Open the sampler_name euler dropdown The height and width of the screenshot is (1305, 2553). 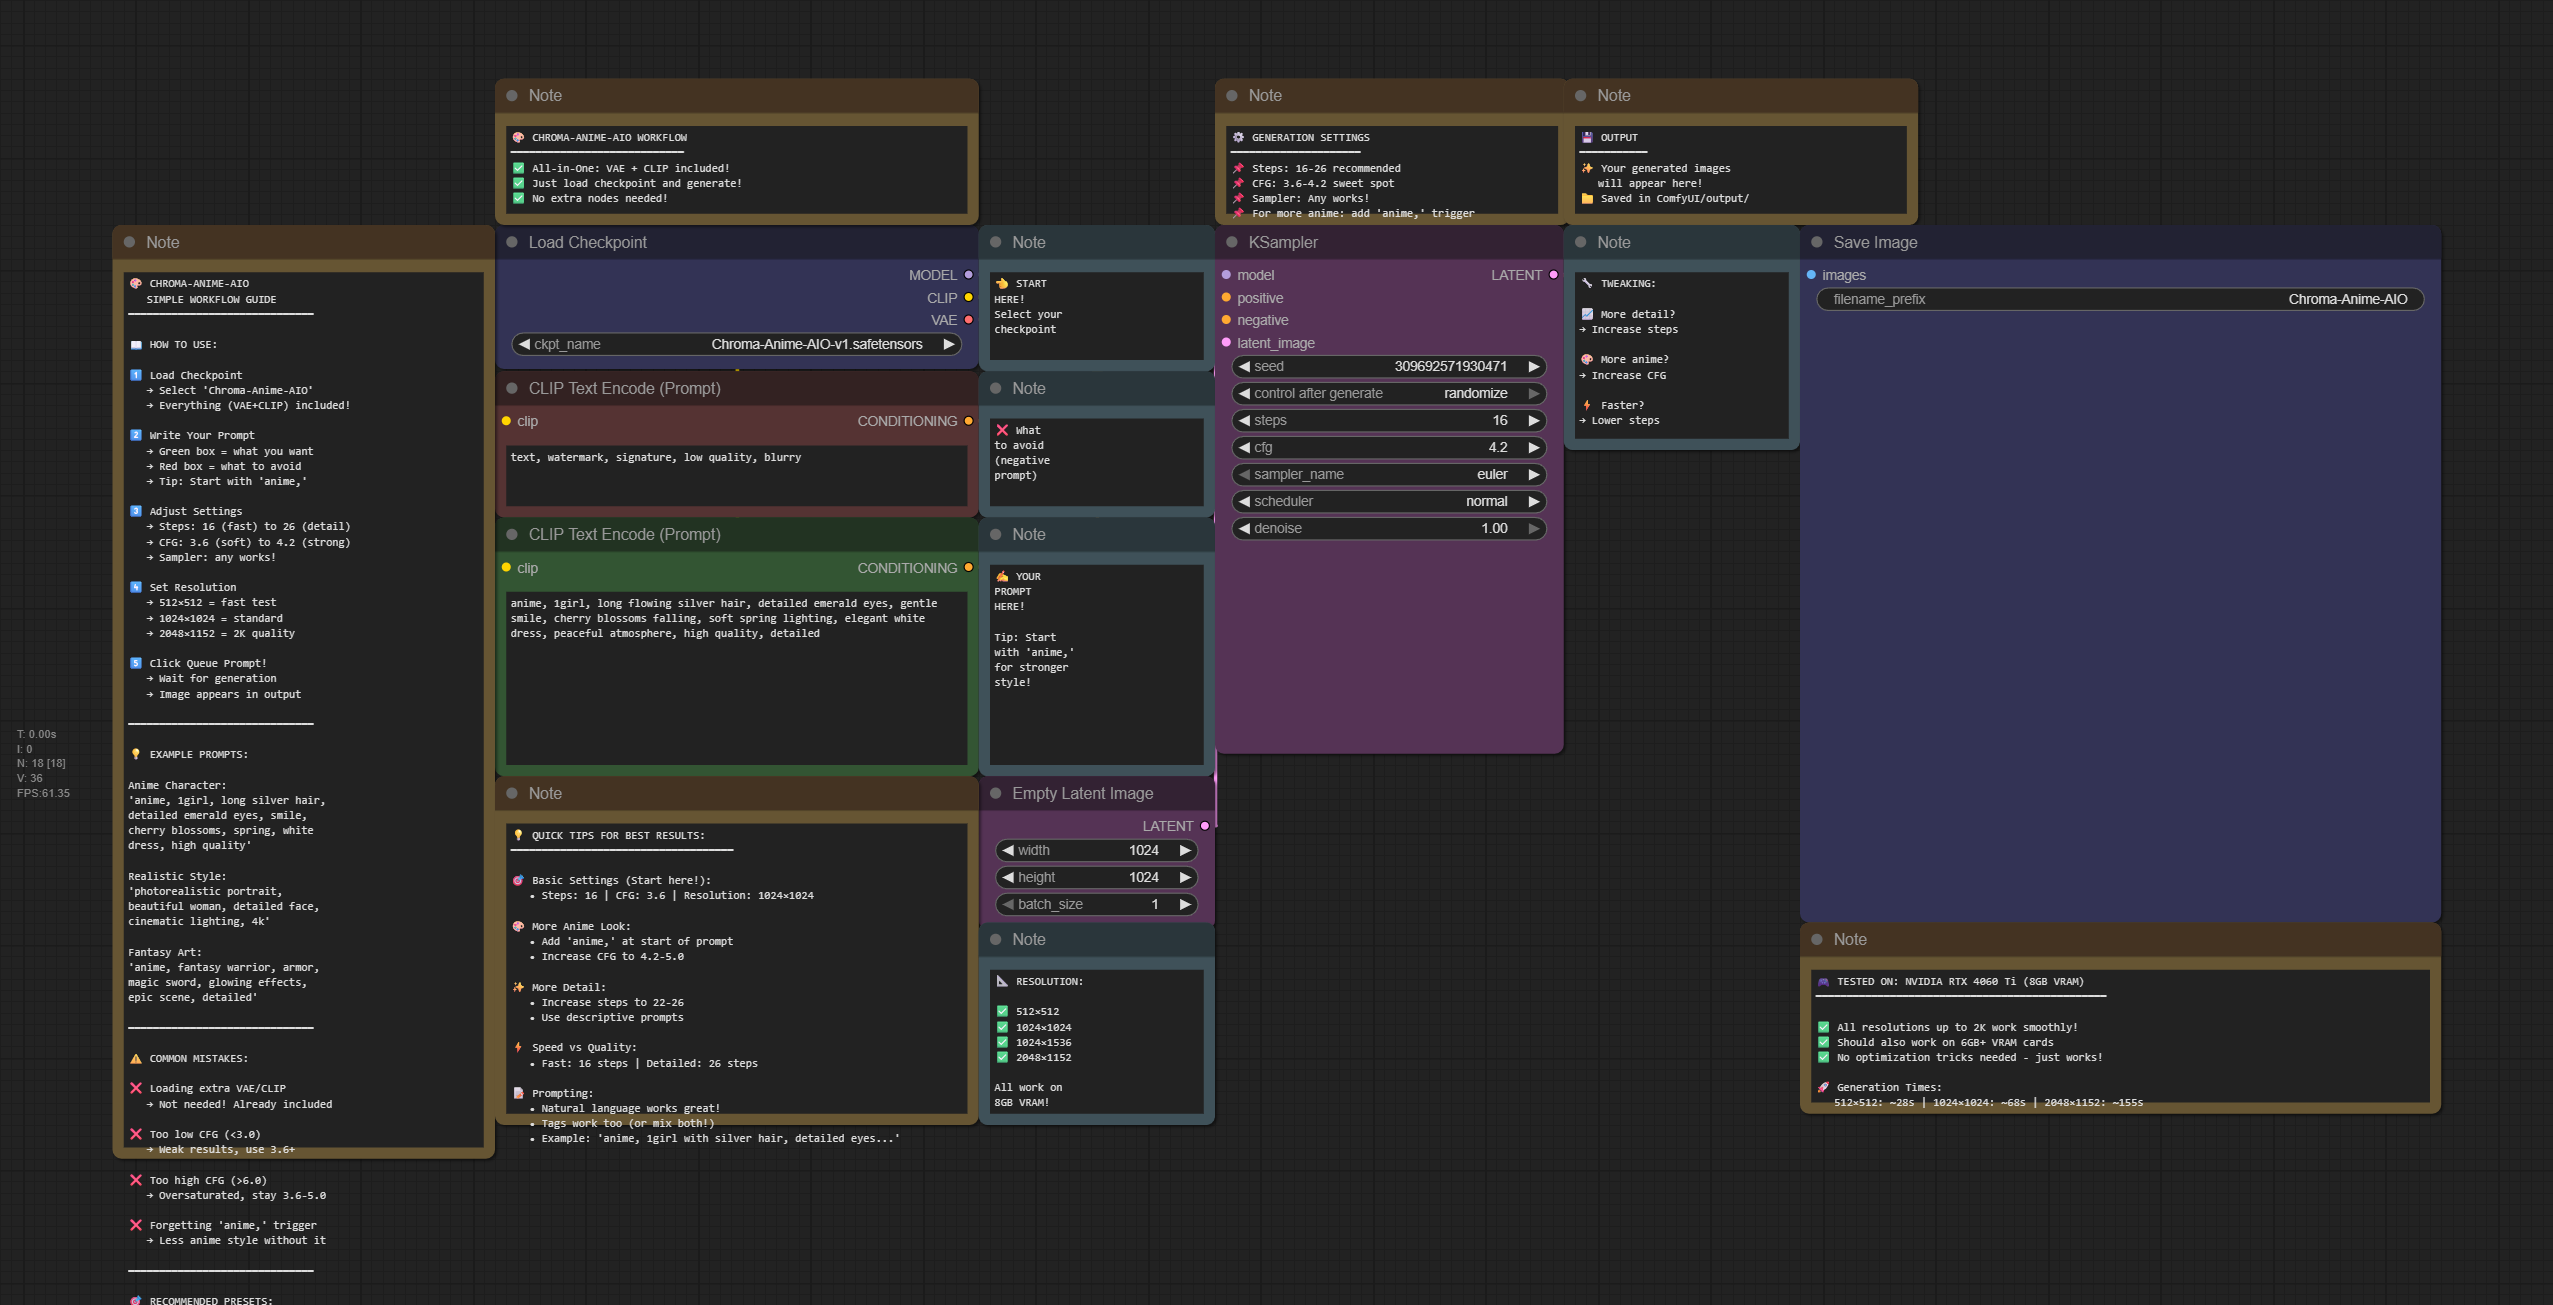1389,475
